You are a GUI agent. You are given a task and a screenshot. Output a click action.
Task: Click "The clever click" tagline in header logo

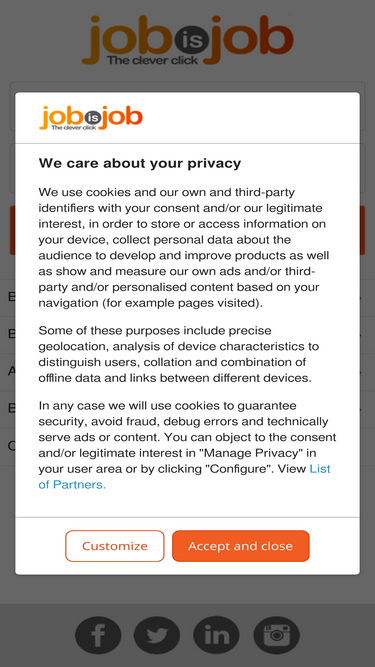click(x=152, y=60)
